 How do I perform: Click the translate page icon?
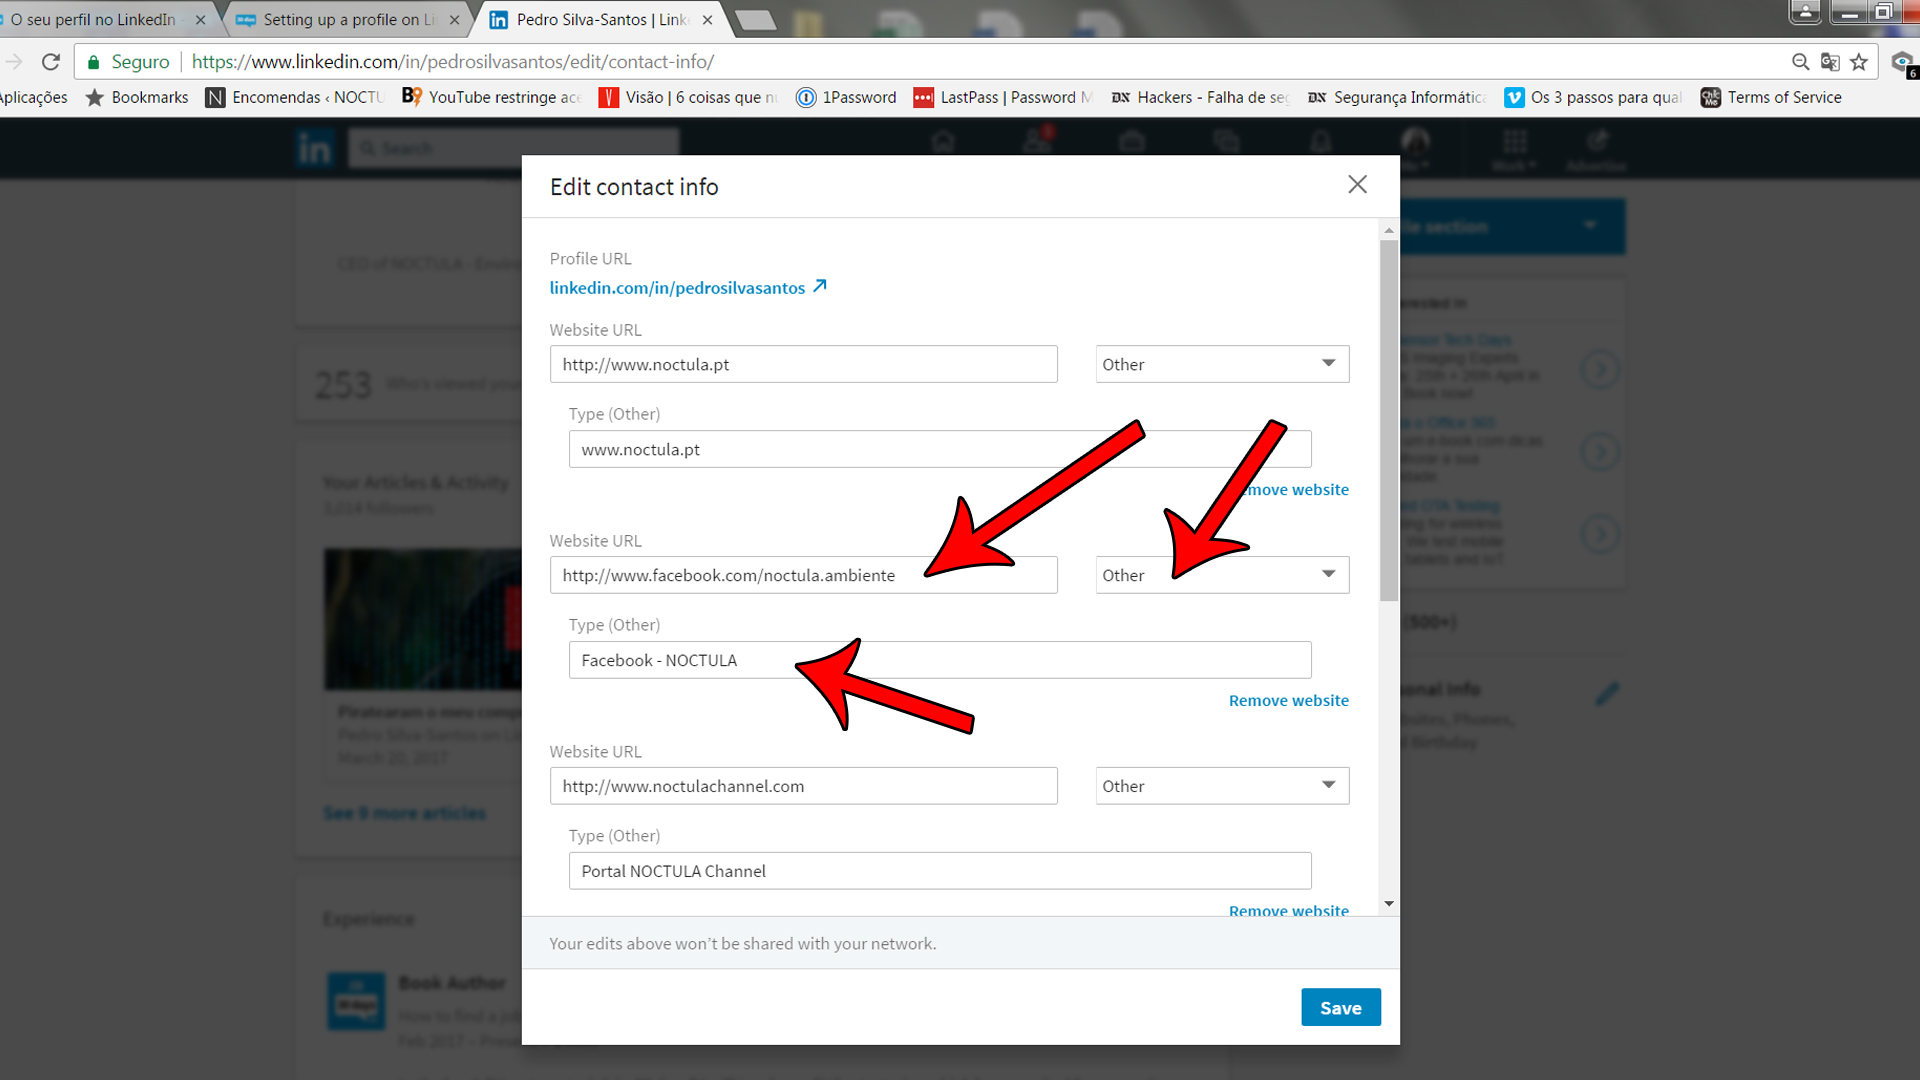click(1830, 62)
